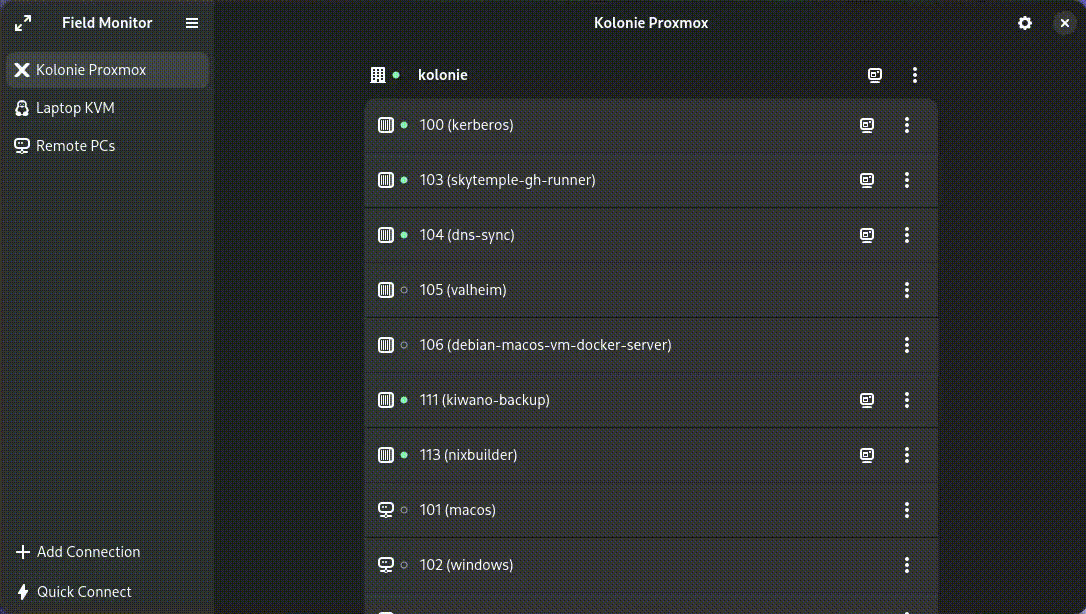Open console icon for 111 (kiwano-backup)
The width and height of the screenshot is (1086, 614).
click(867, 400)
